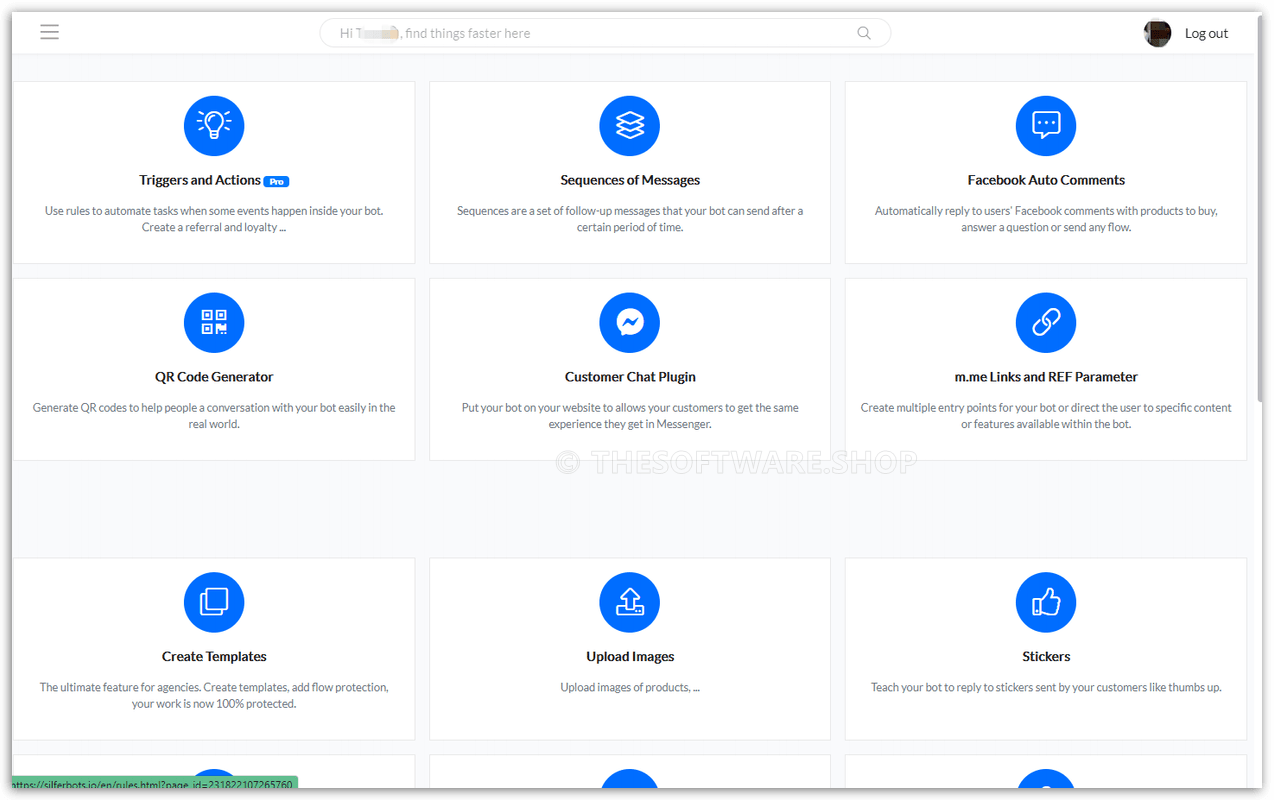The width and height of the screenshot is (1274, 800).
Task: Open the Facebook Auto Comments card
Action: (1045, 172)
